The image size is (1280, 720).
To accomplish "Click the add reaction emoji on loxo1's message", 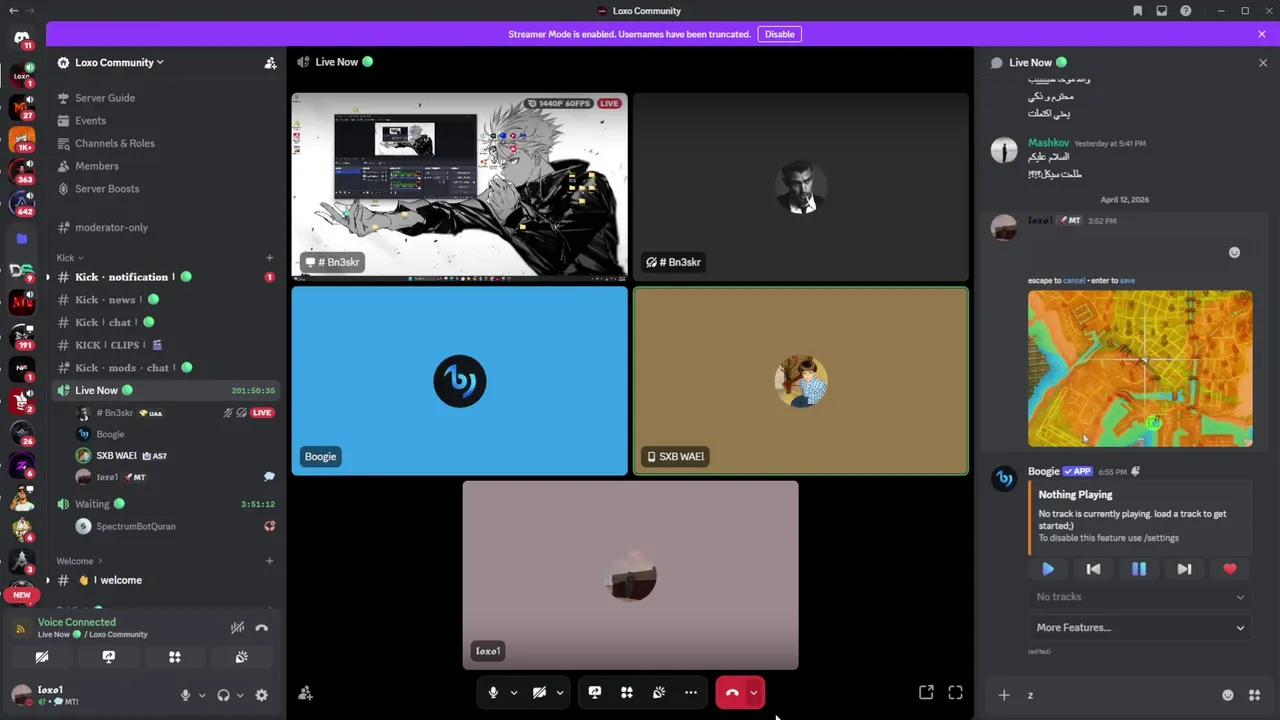I will 1234,252.
